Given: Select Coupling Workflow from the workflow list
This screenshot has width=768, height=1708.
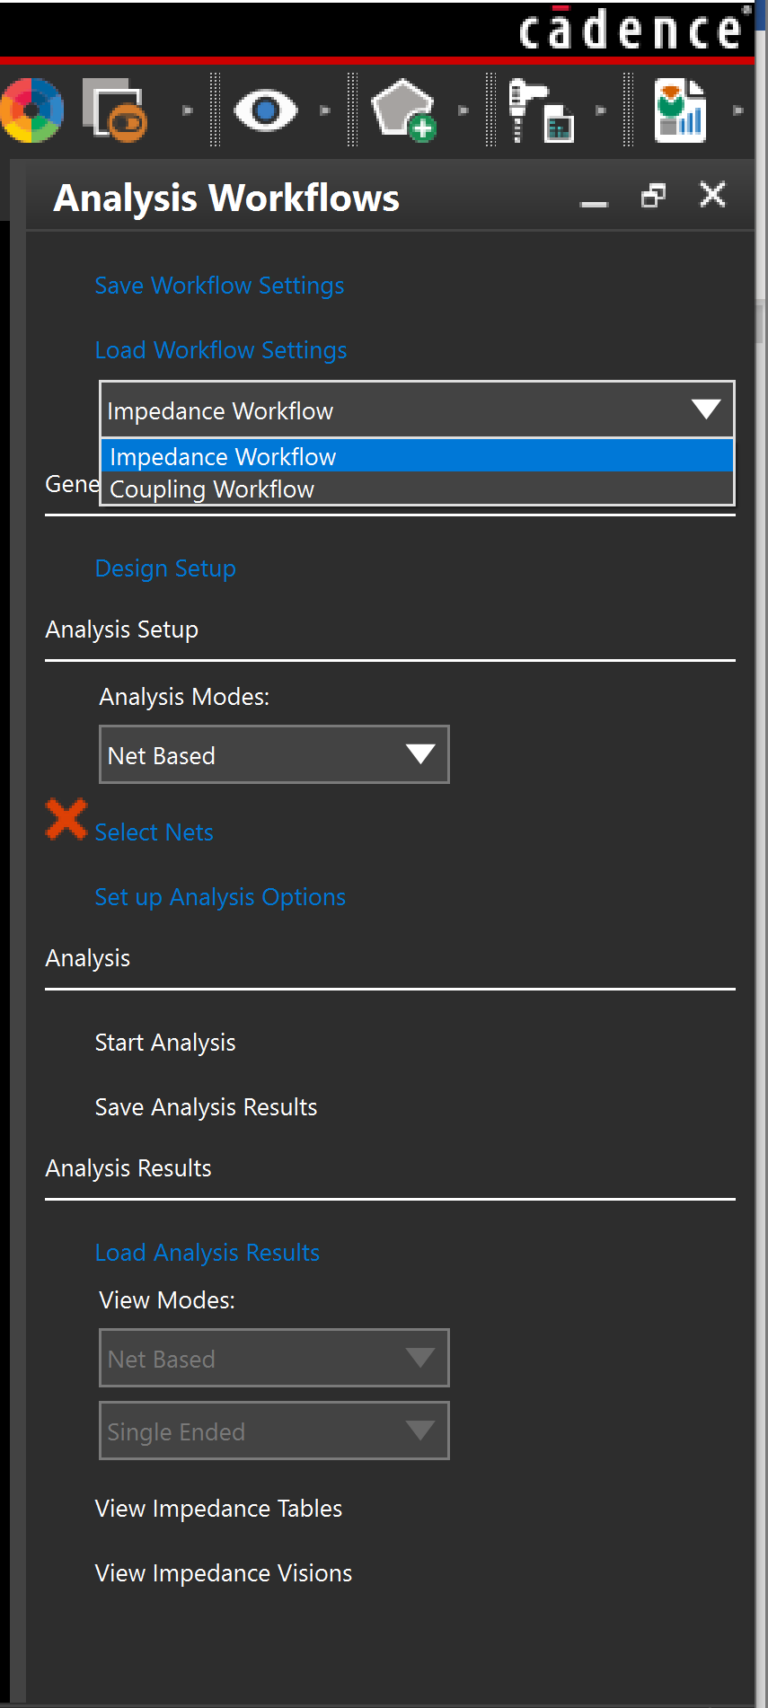Looking at the screenshot, I should (211, 489).
